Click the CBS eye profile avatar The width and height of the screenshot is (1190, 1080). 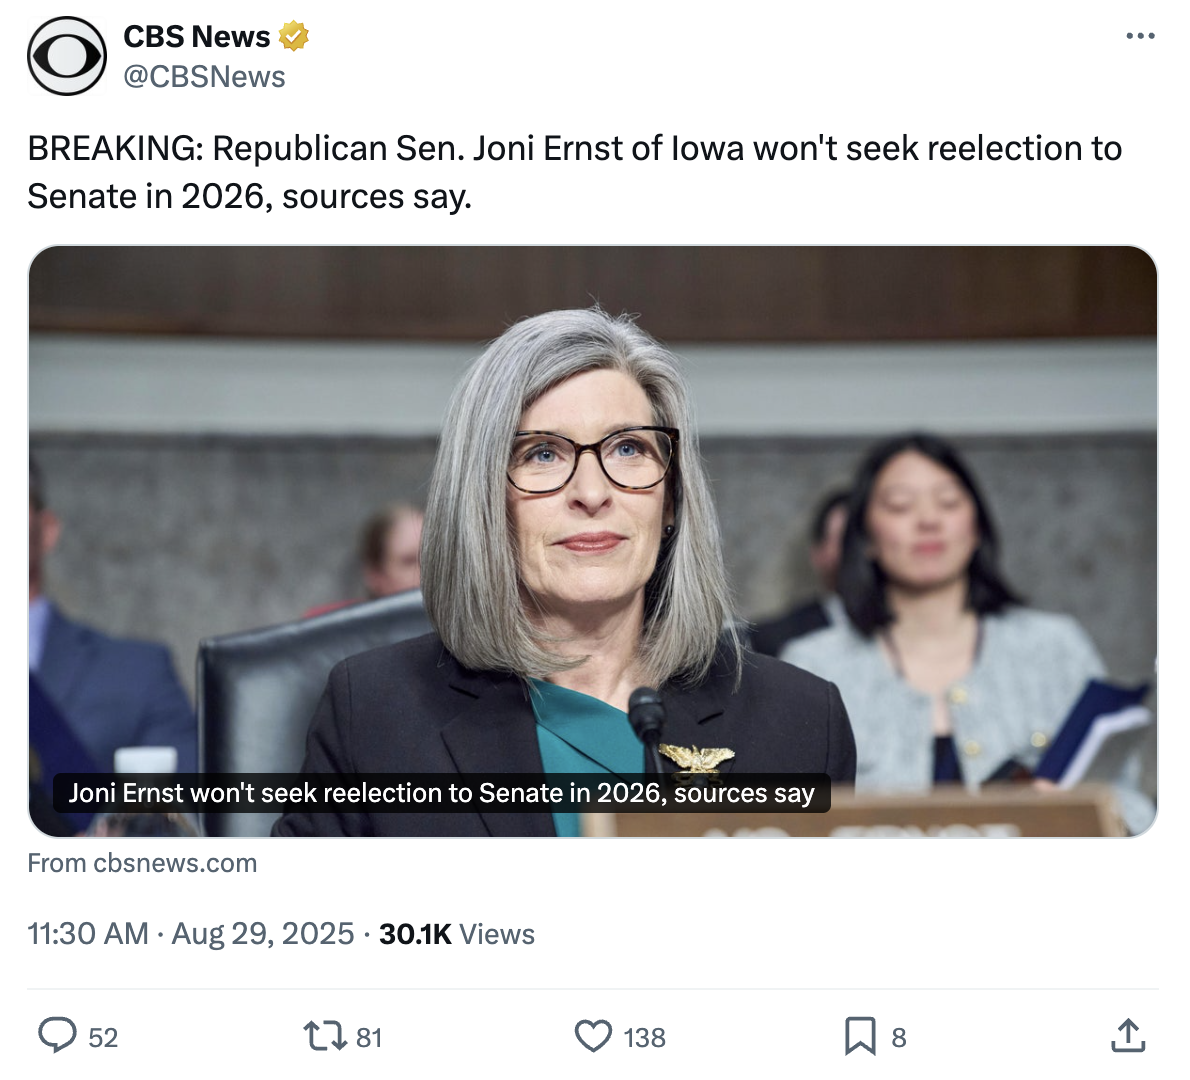pos(67,56)
